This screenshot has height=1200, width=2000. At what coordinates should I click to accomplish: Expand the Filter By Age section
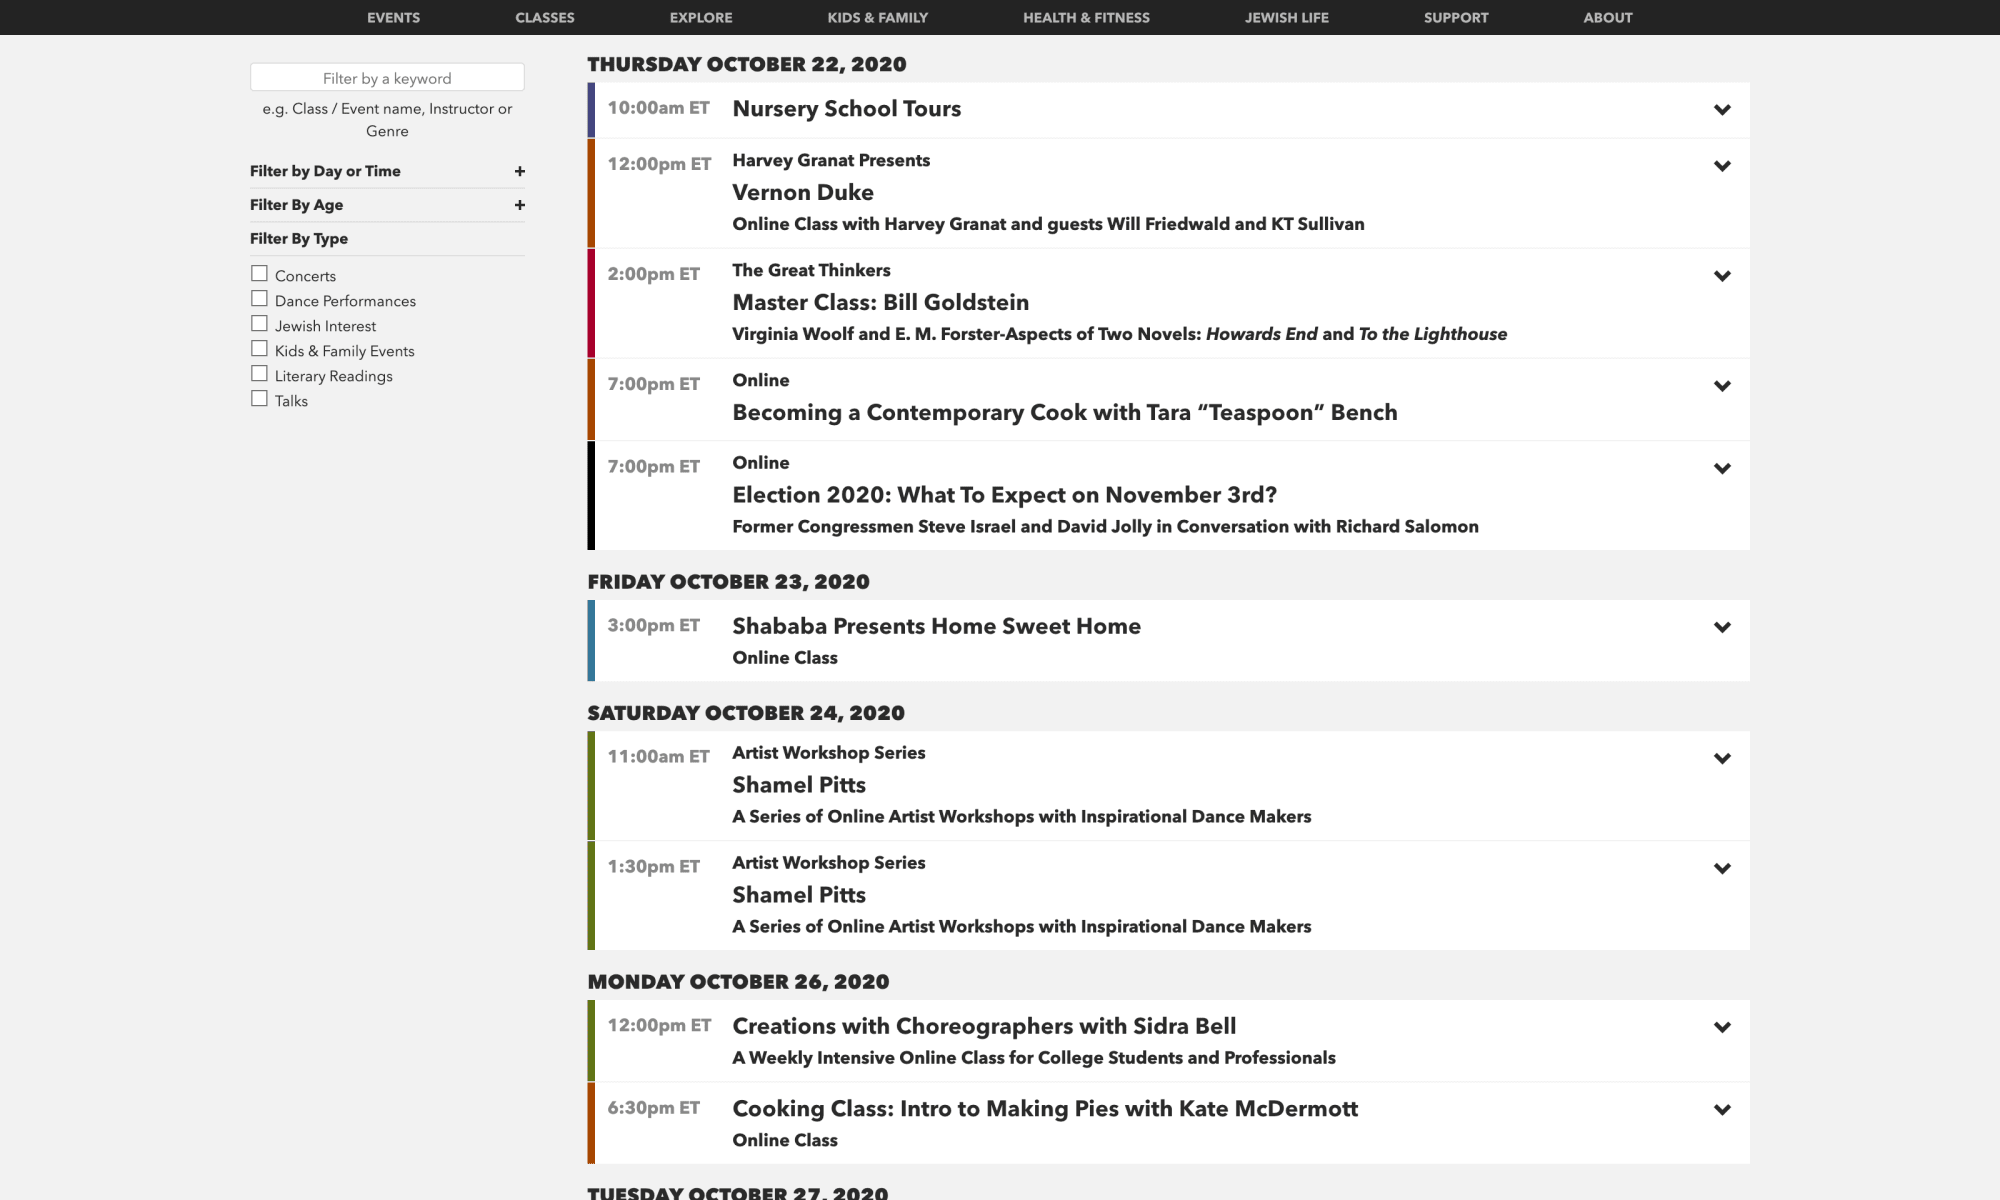click(x=519, y=204)
